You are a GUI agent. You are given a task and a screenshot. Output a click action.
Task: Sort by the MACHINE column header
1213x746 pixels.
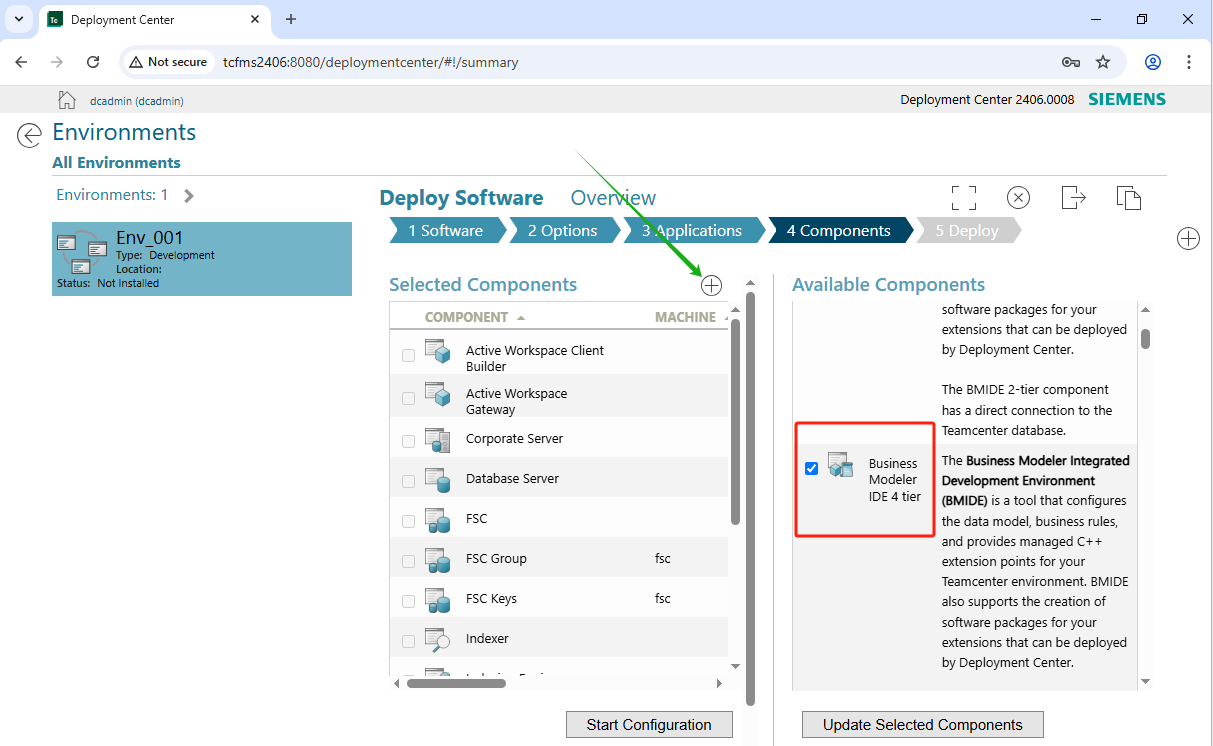pos(685,317)
